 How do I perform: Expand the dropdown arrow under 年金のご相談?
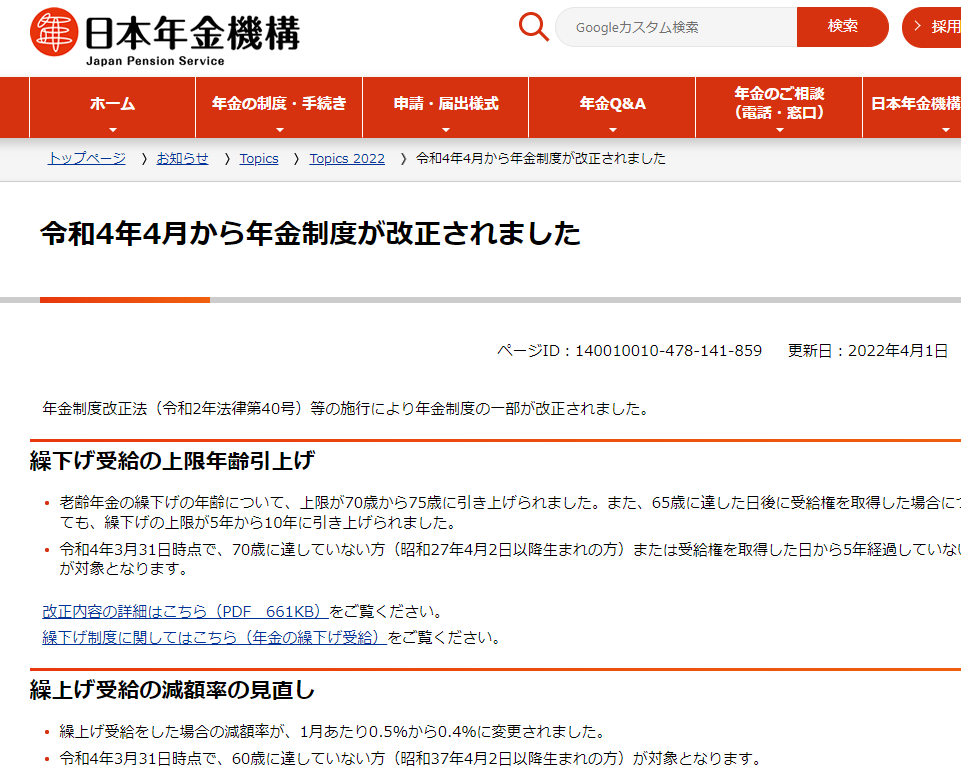(x=780, y=130)
